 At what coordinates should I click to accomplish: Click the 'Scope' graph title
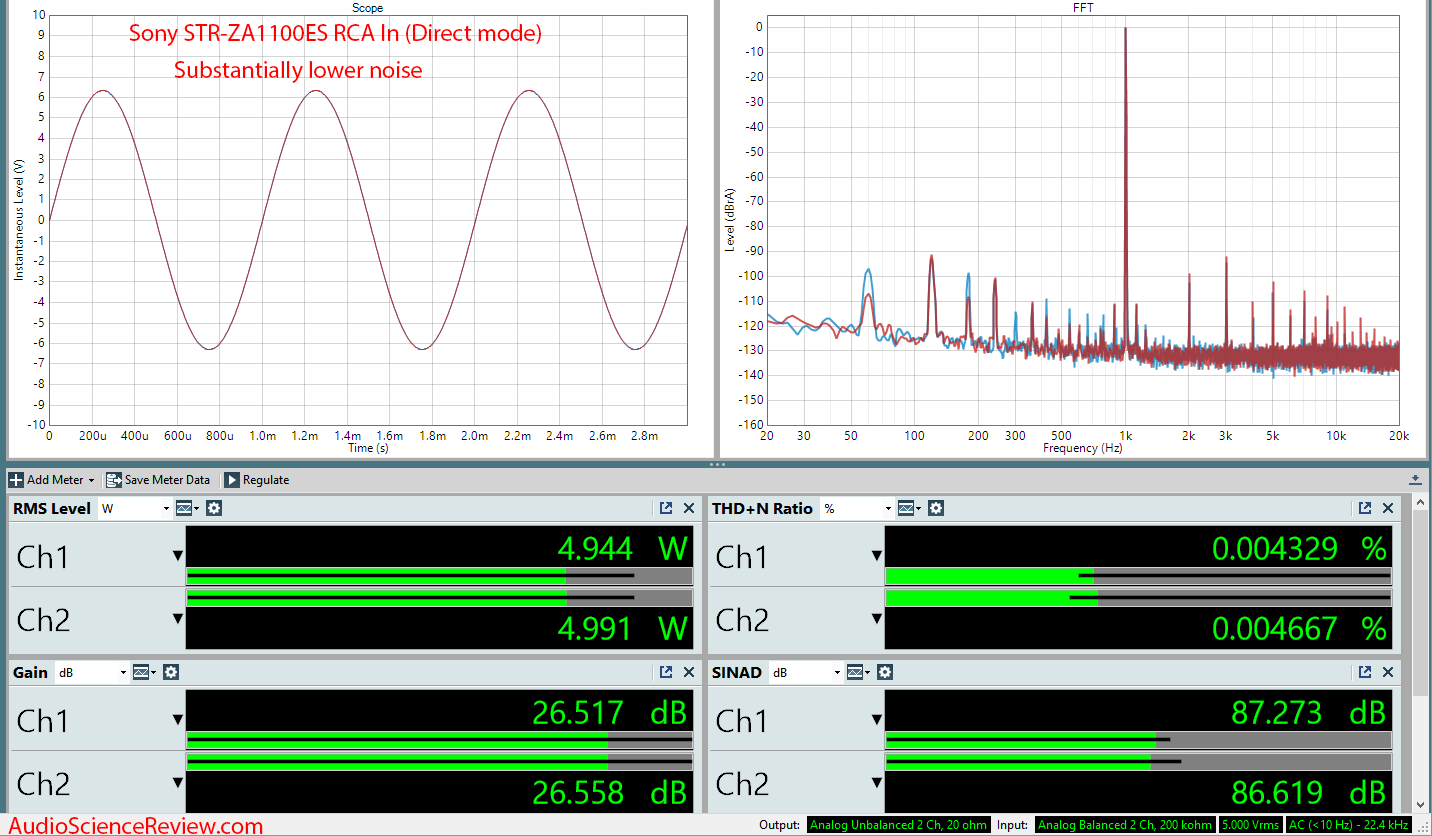coord(367,8)
